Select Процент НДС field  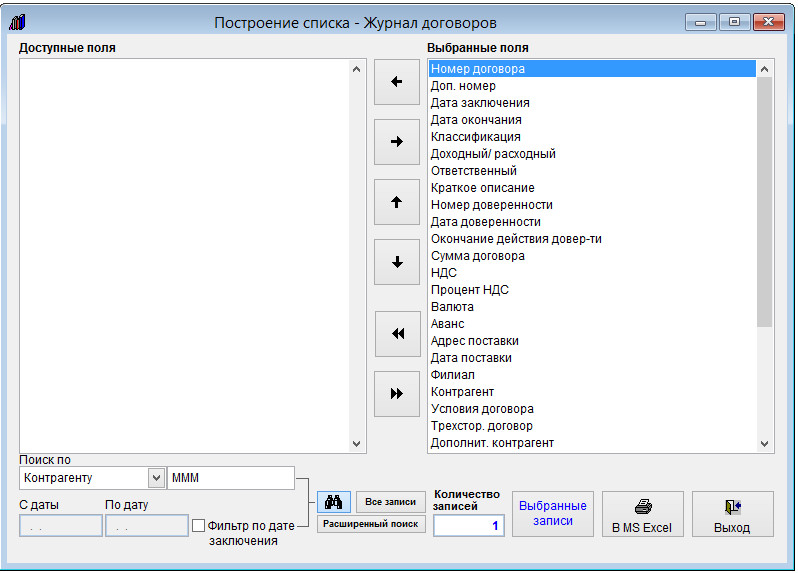pyautogui.click(x=593, y=290)
